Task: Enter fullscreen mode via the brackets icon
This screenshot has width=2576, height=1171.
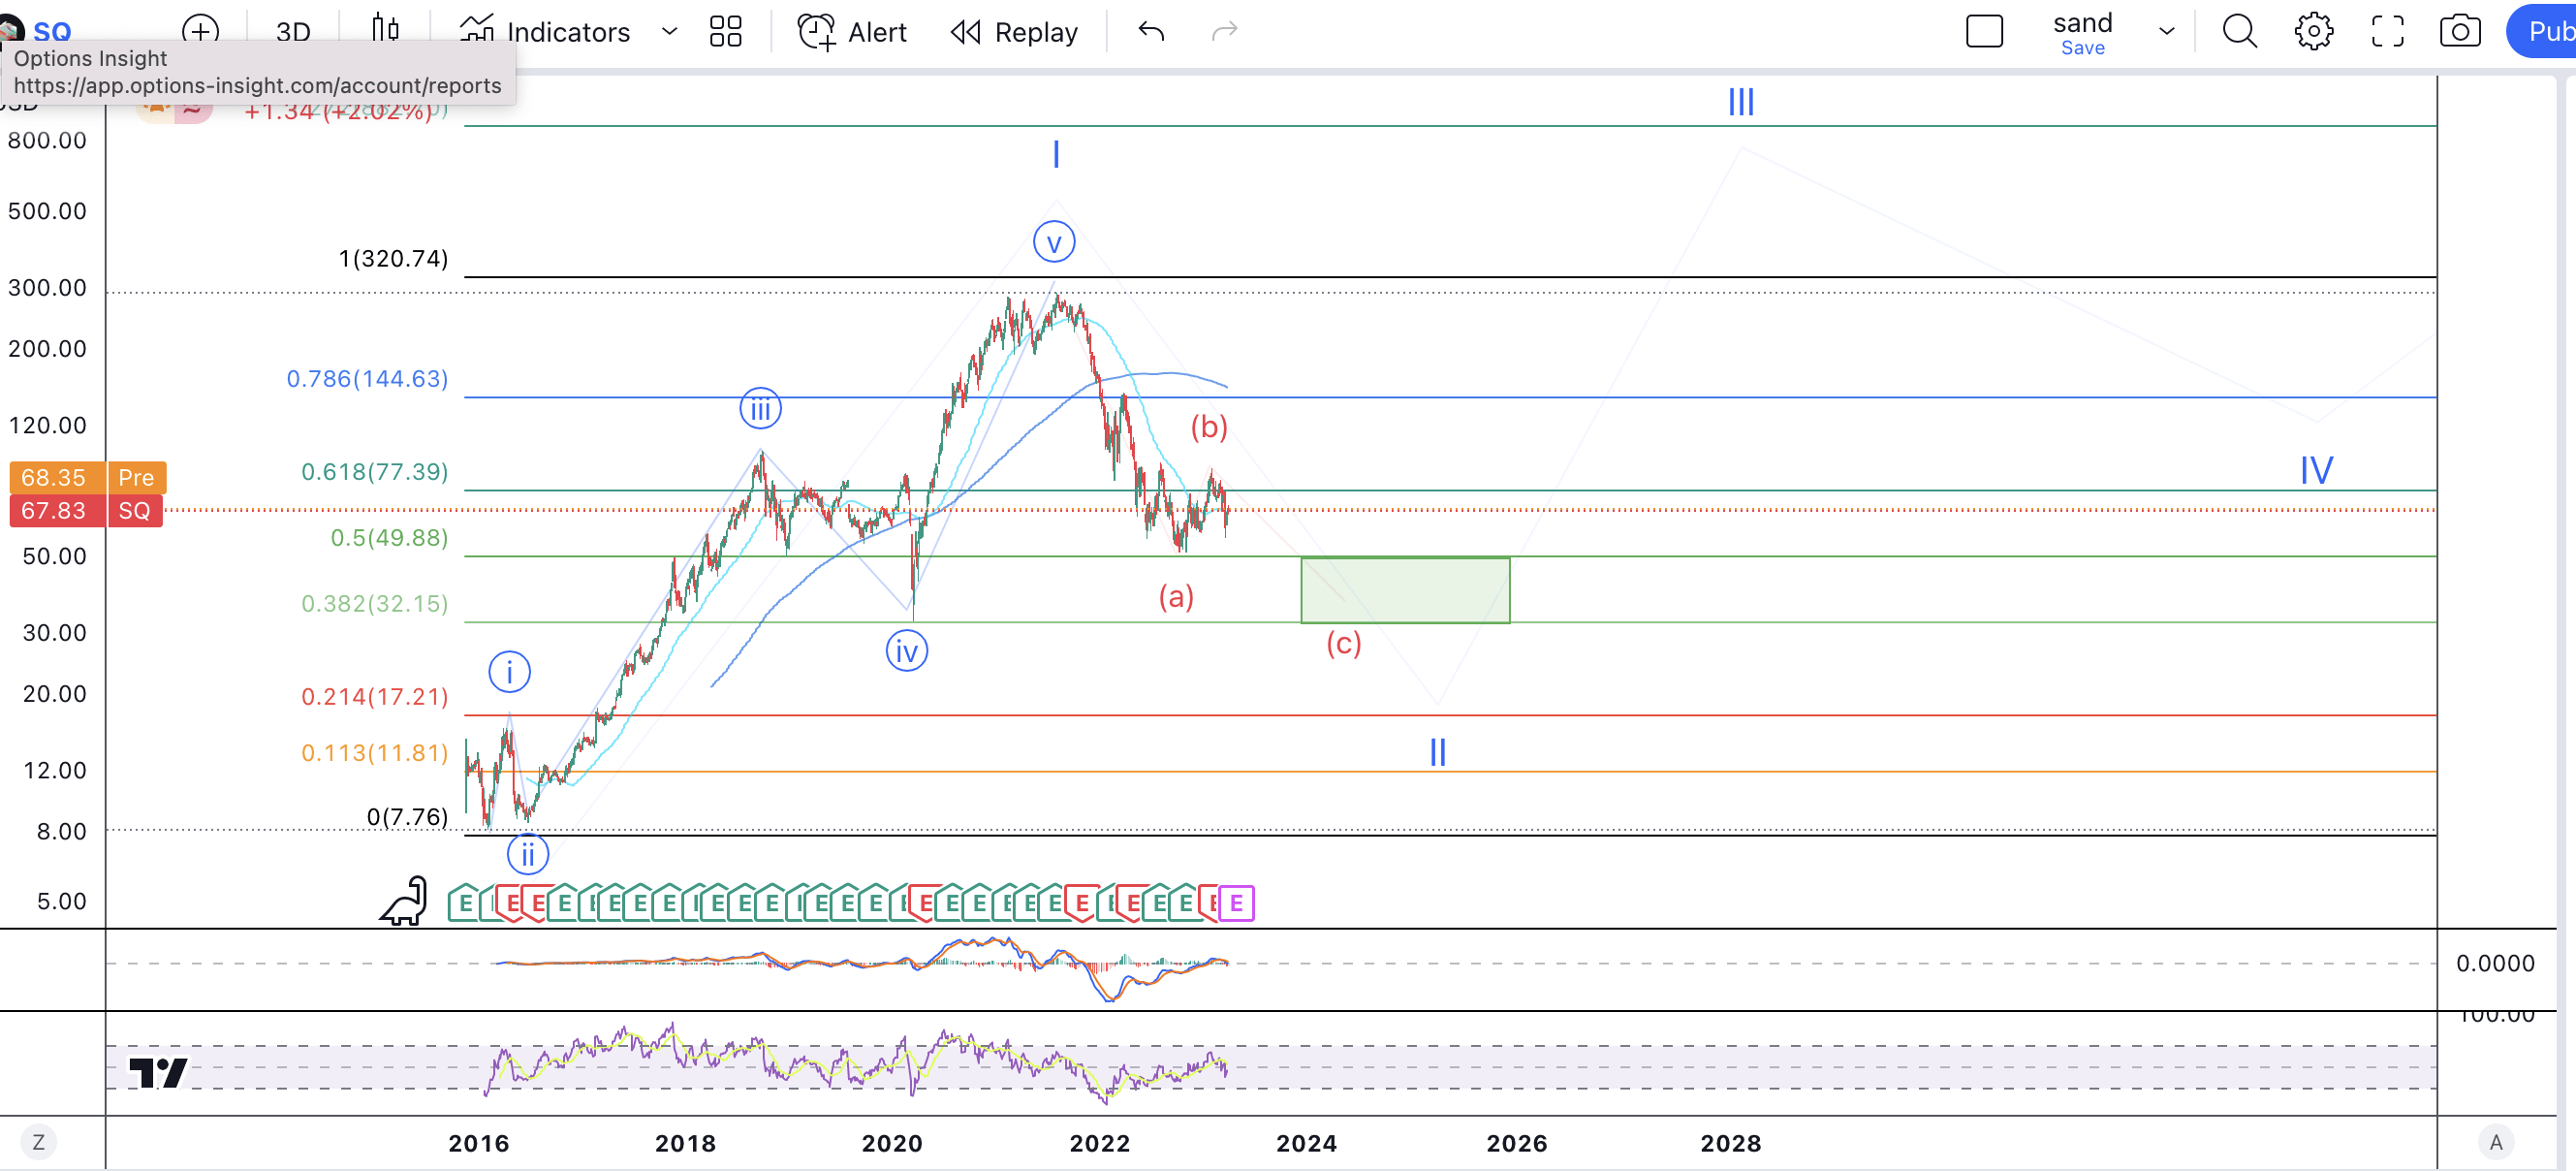Action: tap(2388, 31)
